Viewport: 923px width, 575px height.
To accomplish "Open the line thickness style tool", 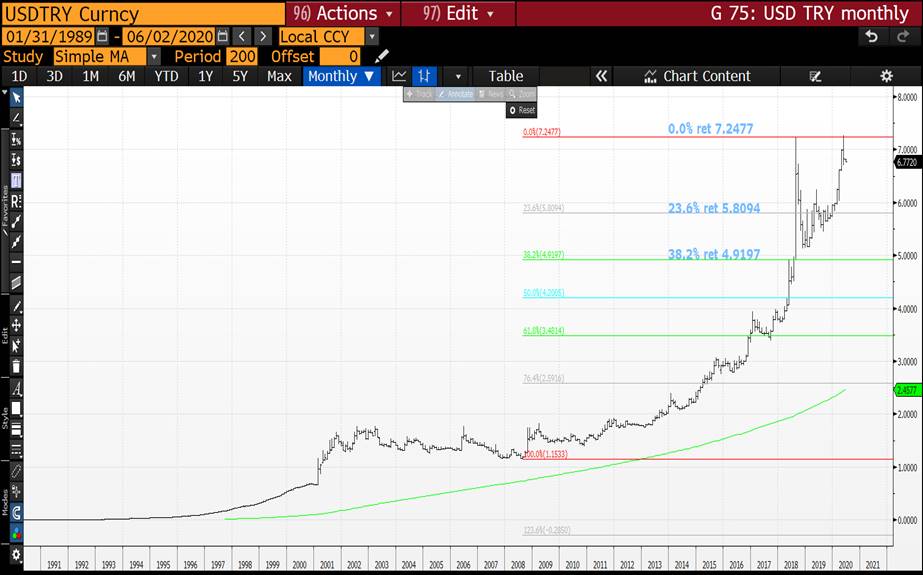I will pos(16,429).
